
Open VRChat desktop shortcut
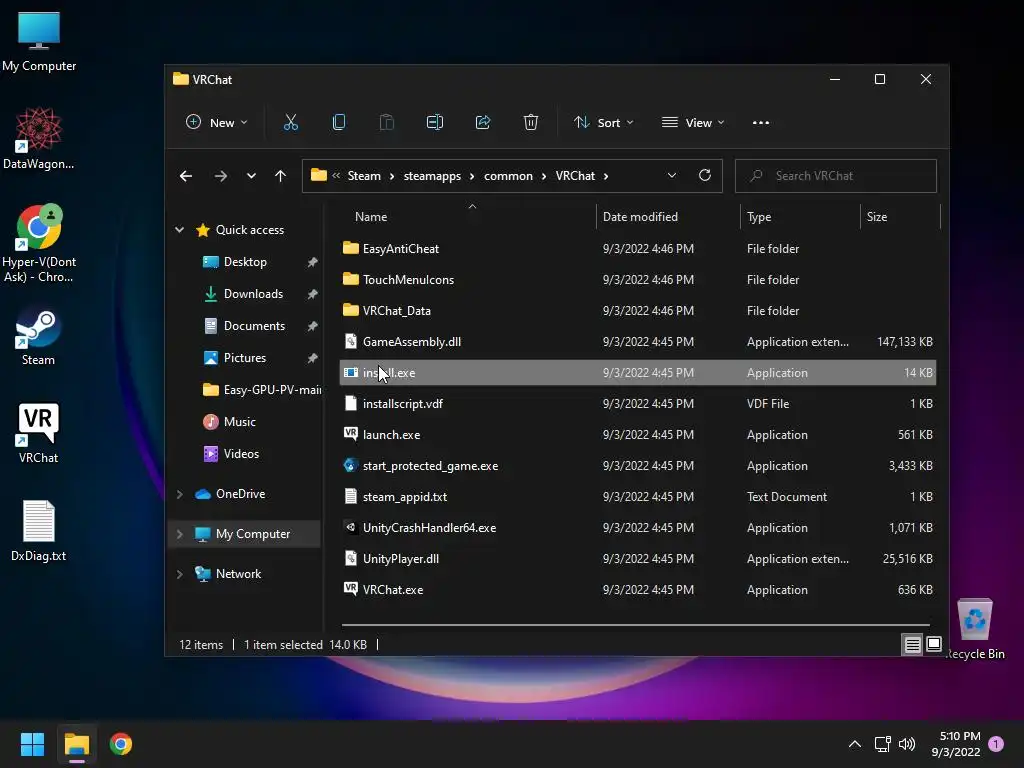click(38, 433)
